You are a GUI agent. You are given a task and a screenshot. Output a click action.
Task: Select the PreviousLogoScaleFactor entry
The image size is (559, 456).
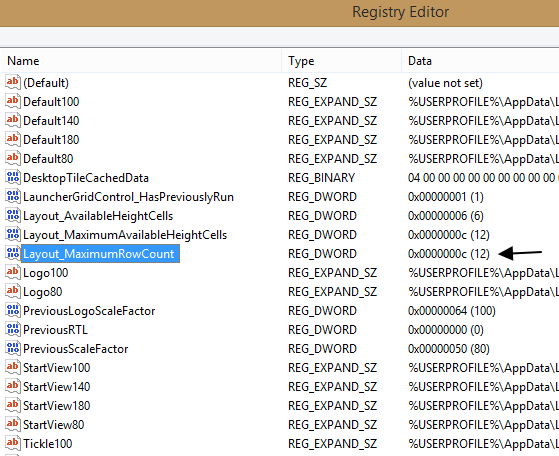tap(89, 311)
